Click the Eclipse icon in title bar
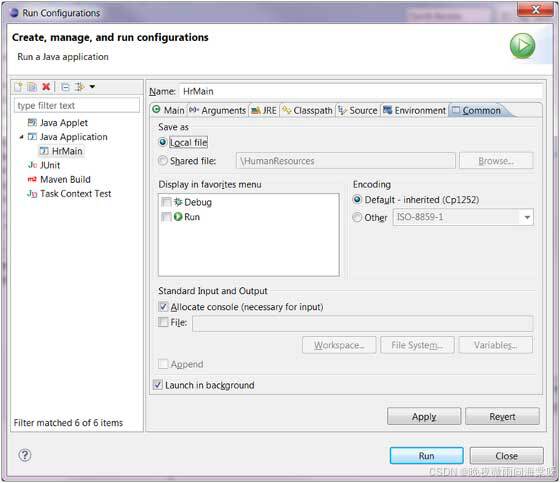The height and width of the screenshot is (483, 560). pos(14,13)
